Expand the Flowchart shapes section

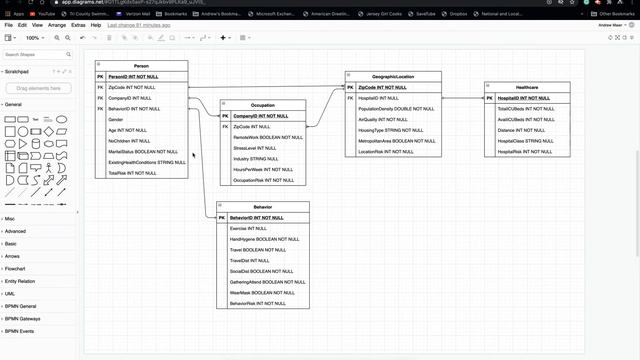(15, 269)
